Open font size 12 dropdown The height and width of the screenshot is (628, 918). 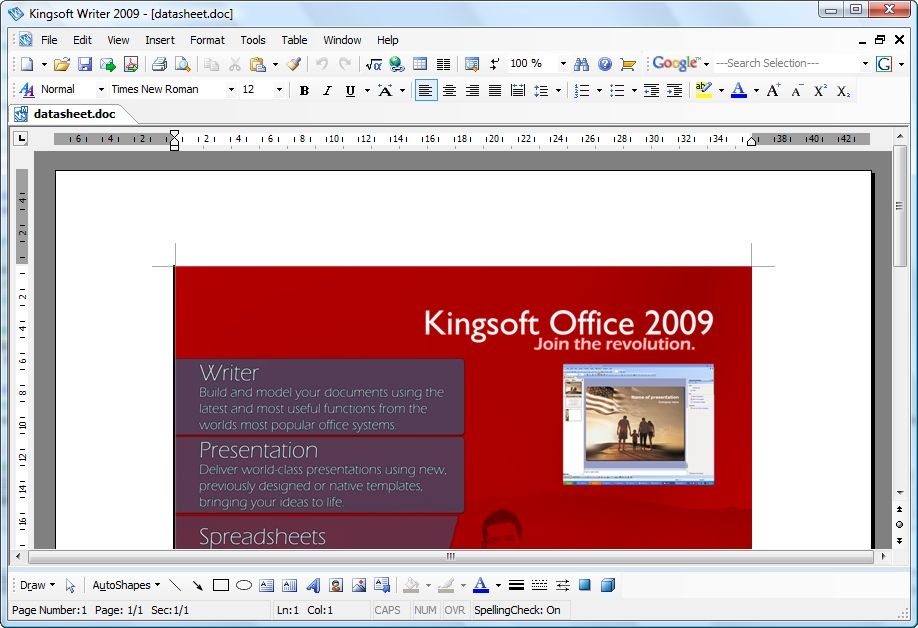(279, 90)
